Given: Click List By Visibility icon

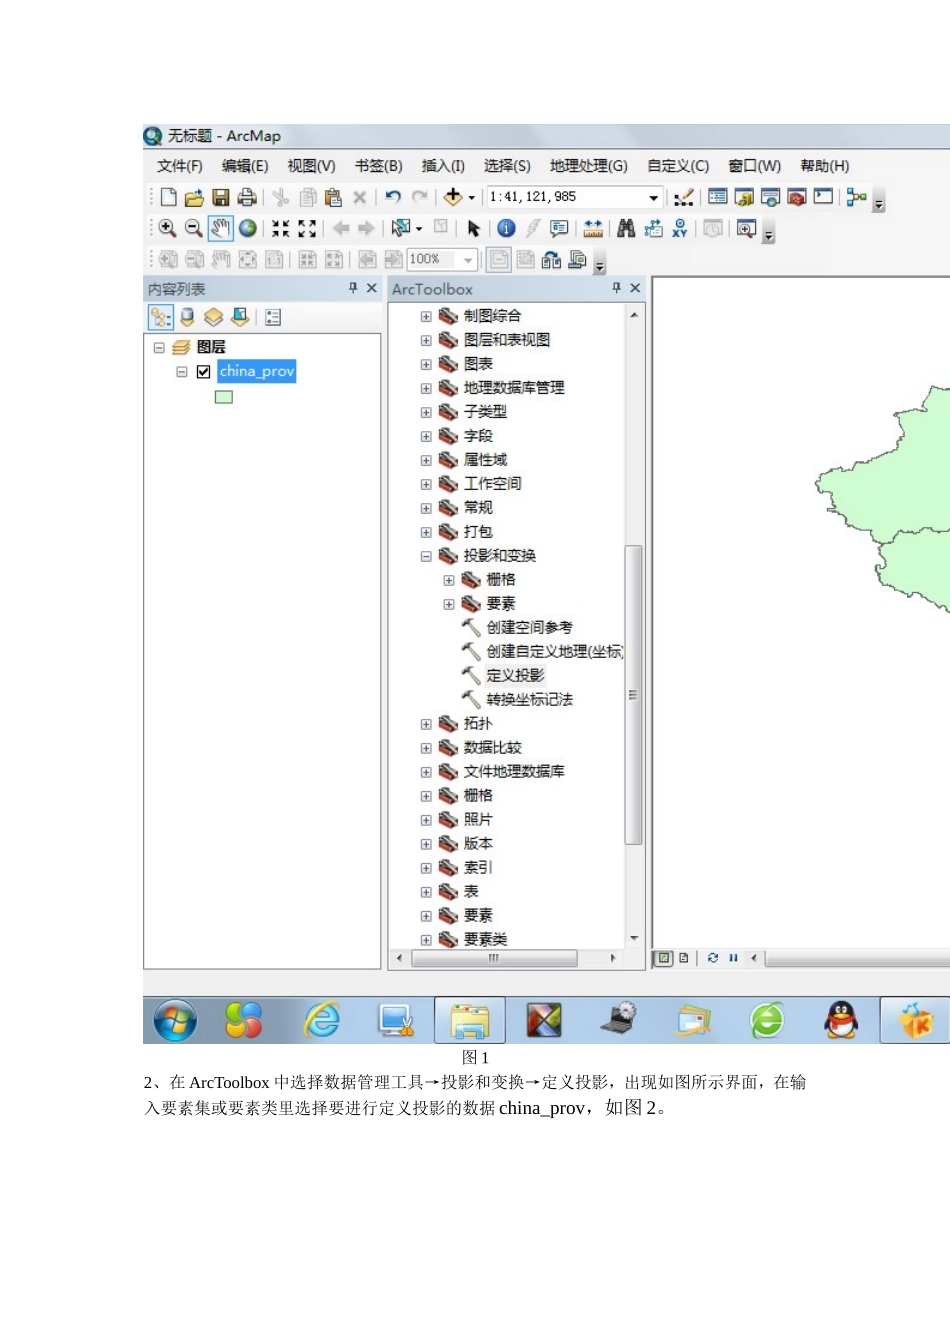Looking at the screenshot, I should pos(213,317).
